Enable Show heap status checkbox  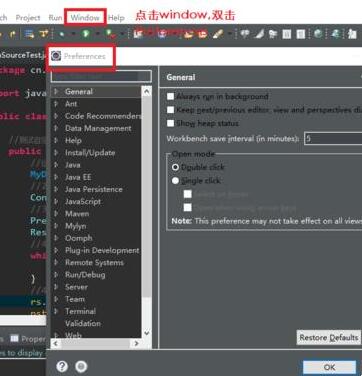click(170, 123)
